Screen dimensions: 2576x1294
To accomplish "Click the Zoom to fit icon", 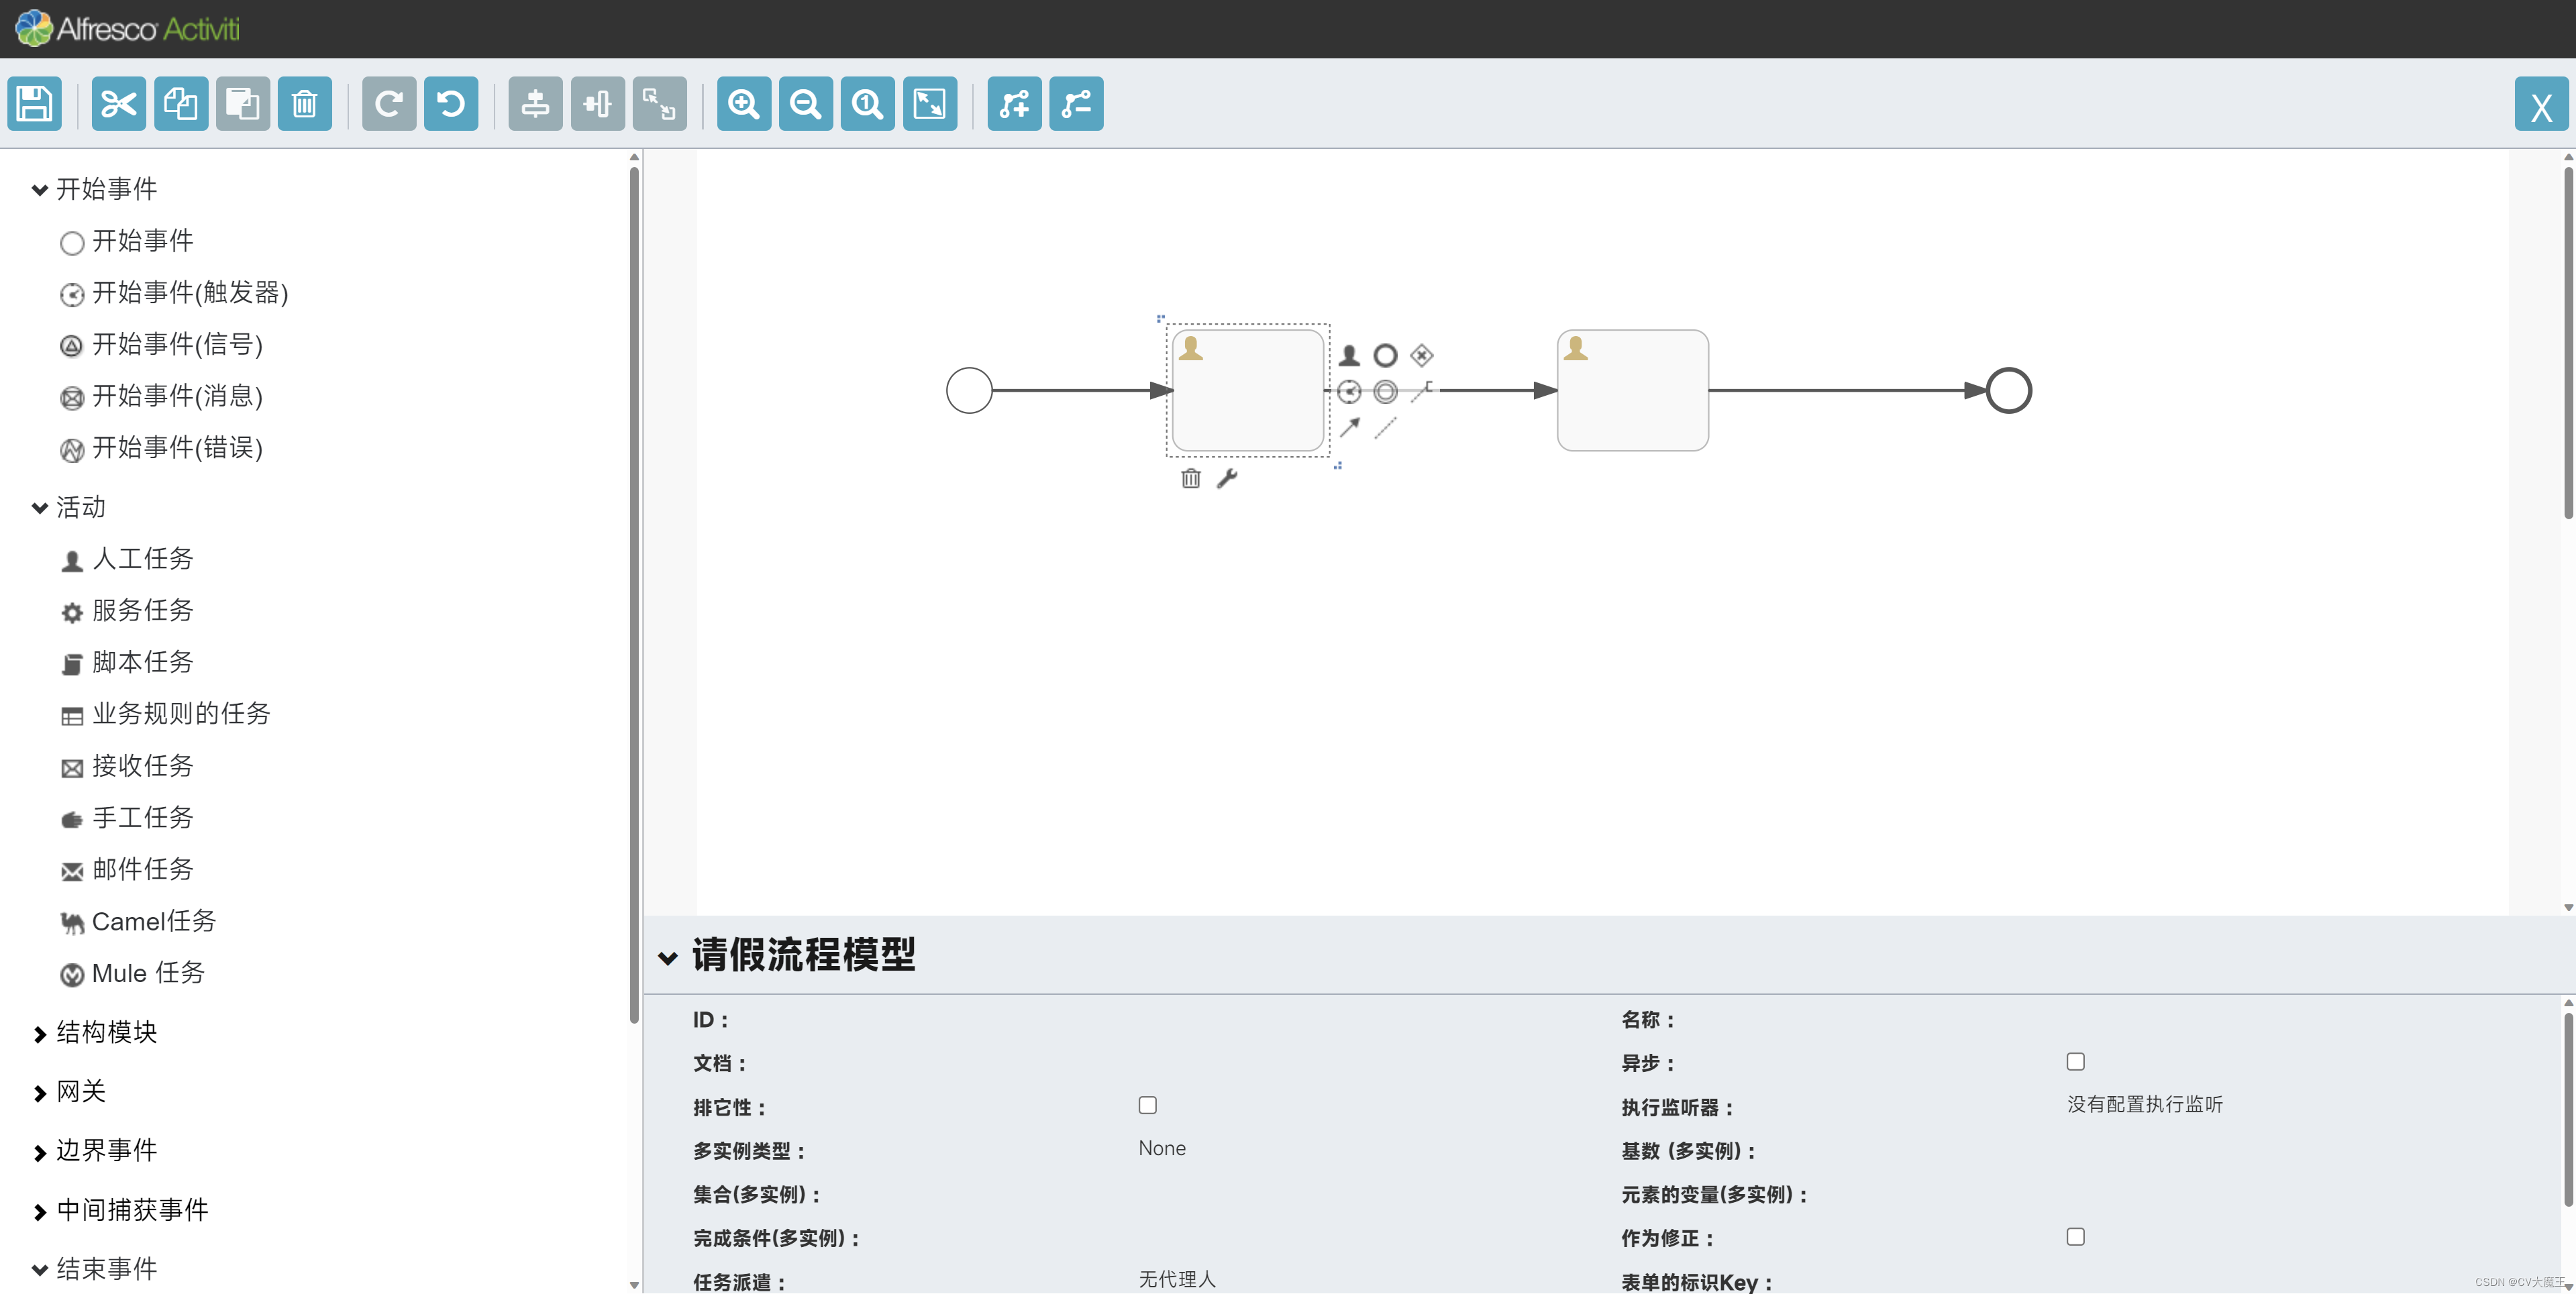I will 930,104.
